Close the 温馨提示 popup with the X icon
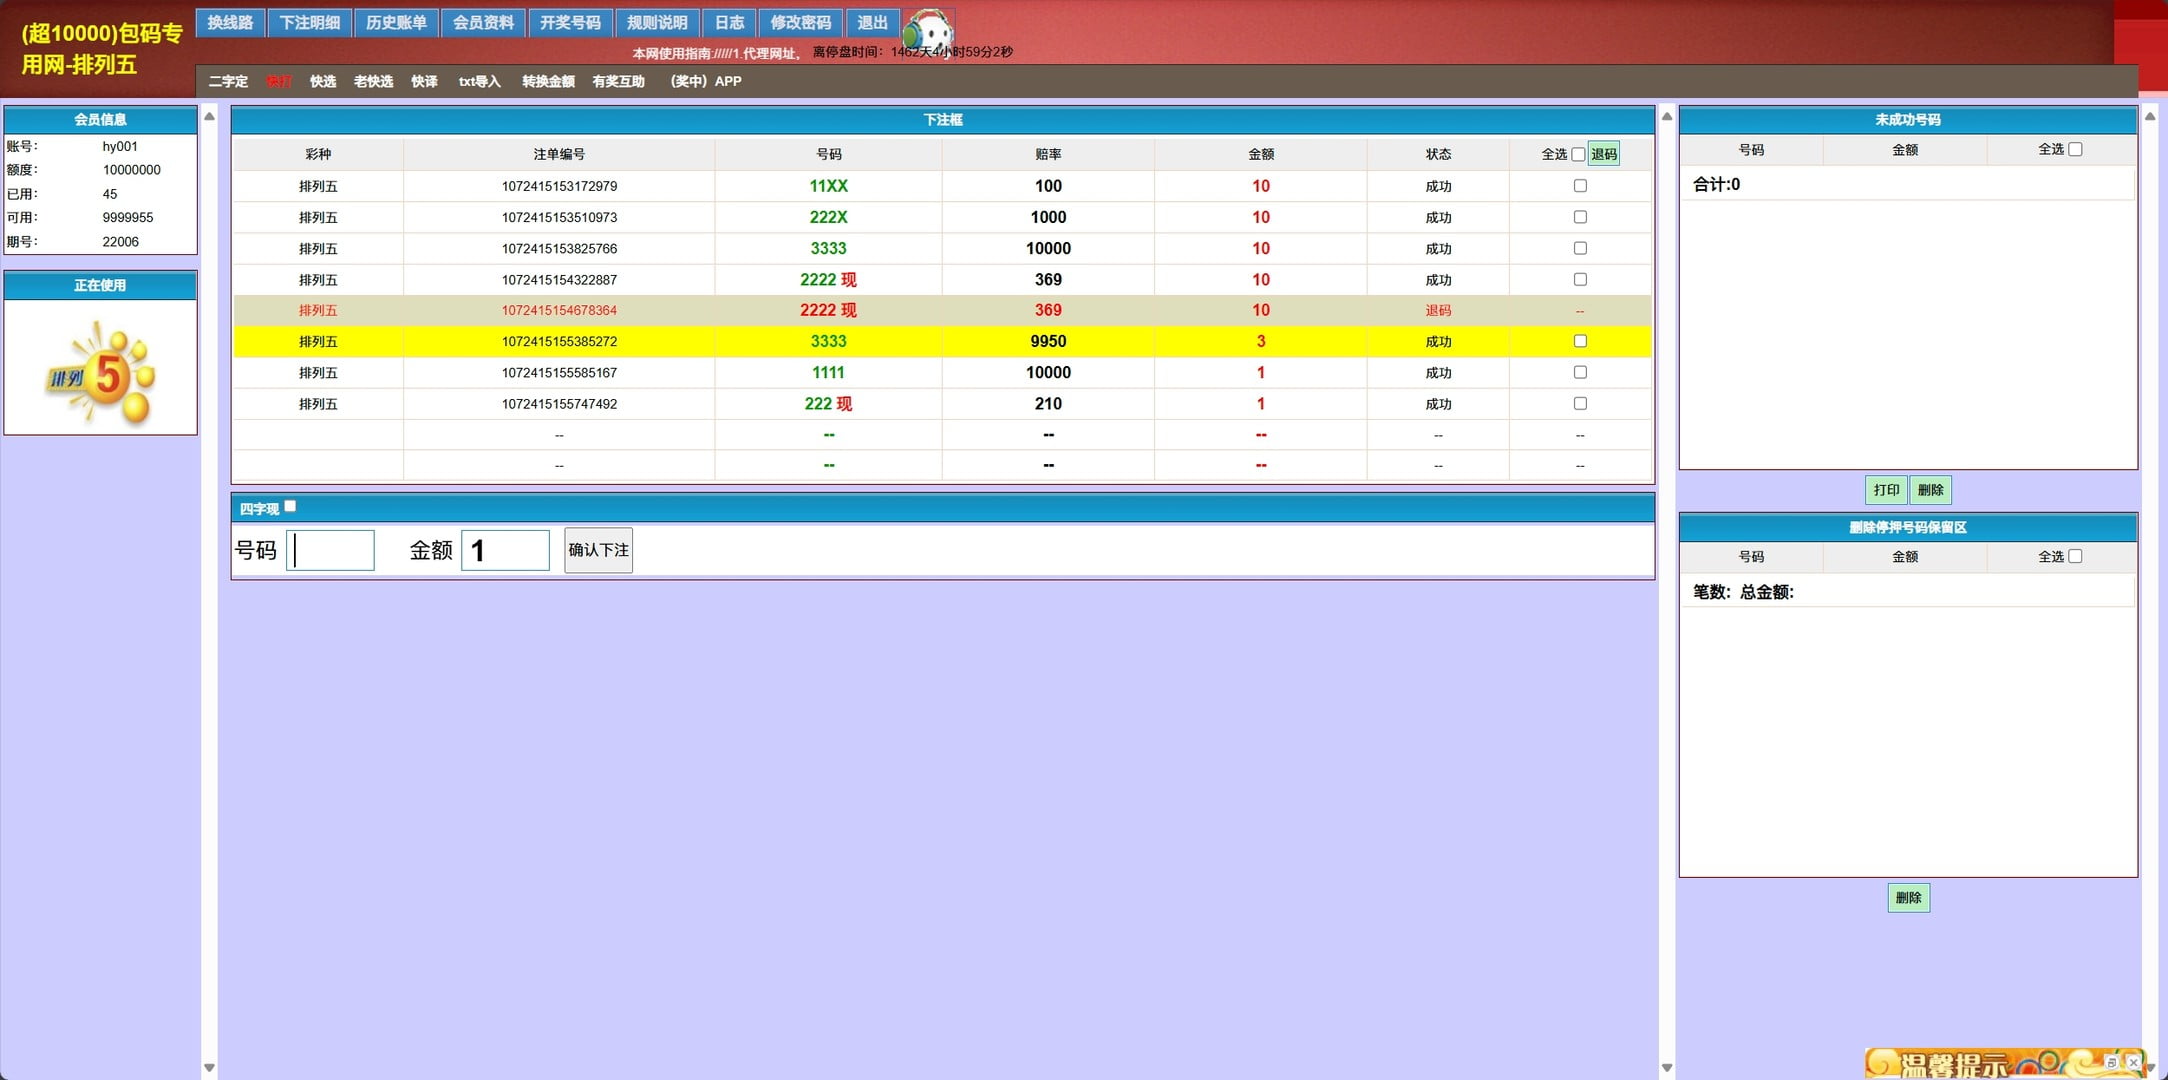Viewport: 2168px width, 1080px height. pos(2133,1062)
